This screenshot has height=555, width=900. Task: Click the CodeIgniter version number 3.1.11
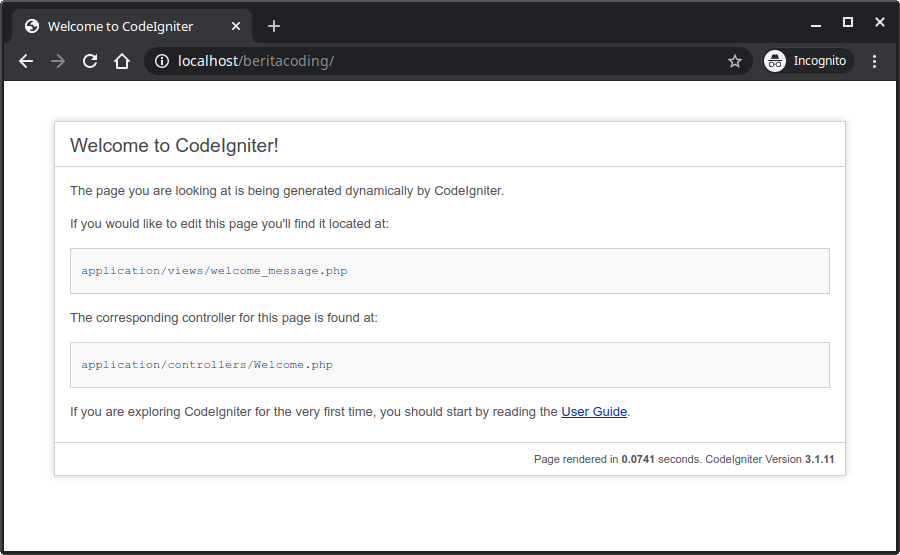coord(819,459)
